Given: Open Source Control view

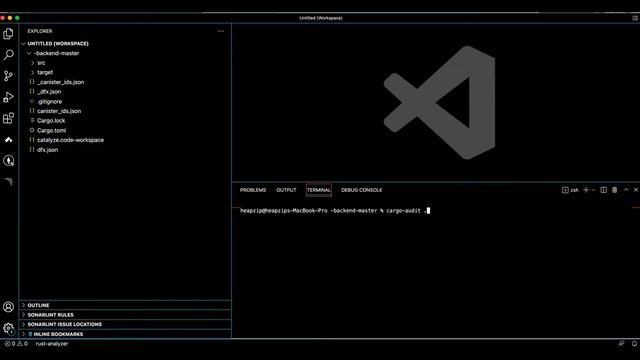Looking at the screenshot, I should pos(8,76).
